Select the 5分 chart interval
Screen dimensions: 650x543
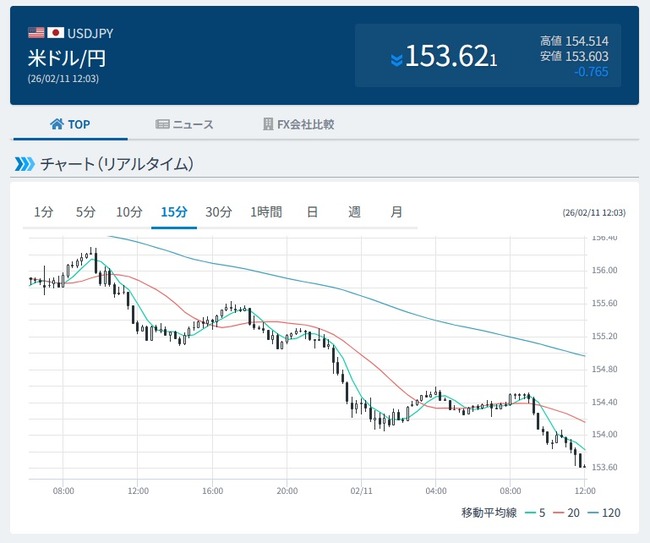(x=86, y=212)
